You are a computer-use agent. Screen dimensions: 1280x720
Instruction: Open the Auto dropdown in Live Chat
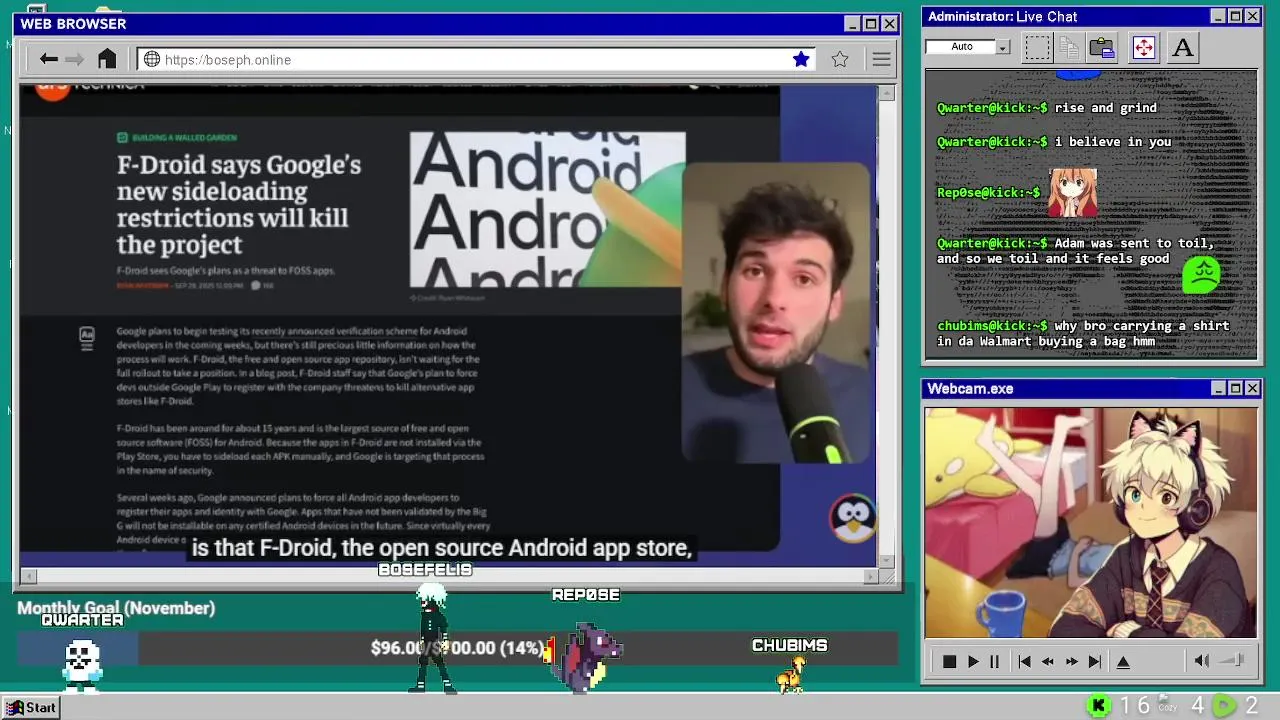[1002, 47]
